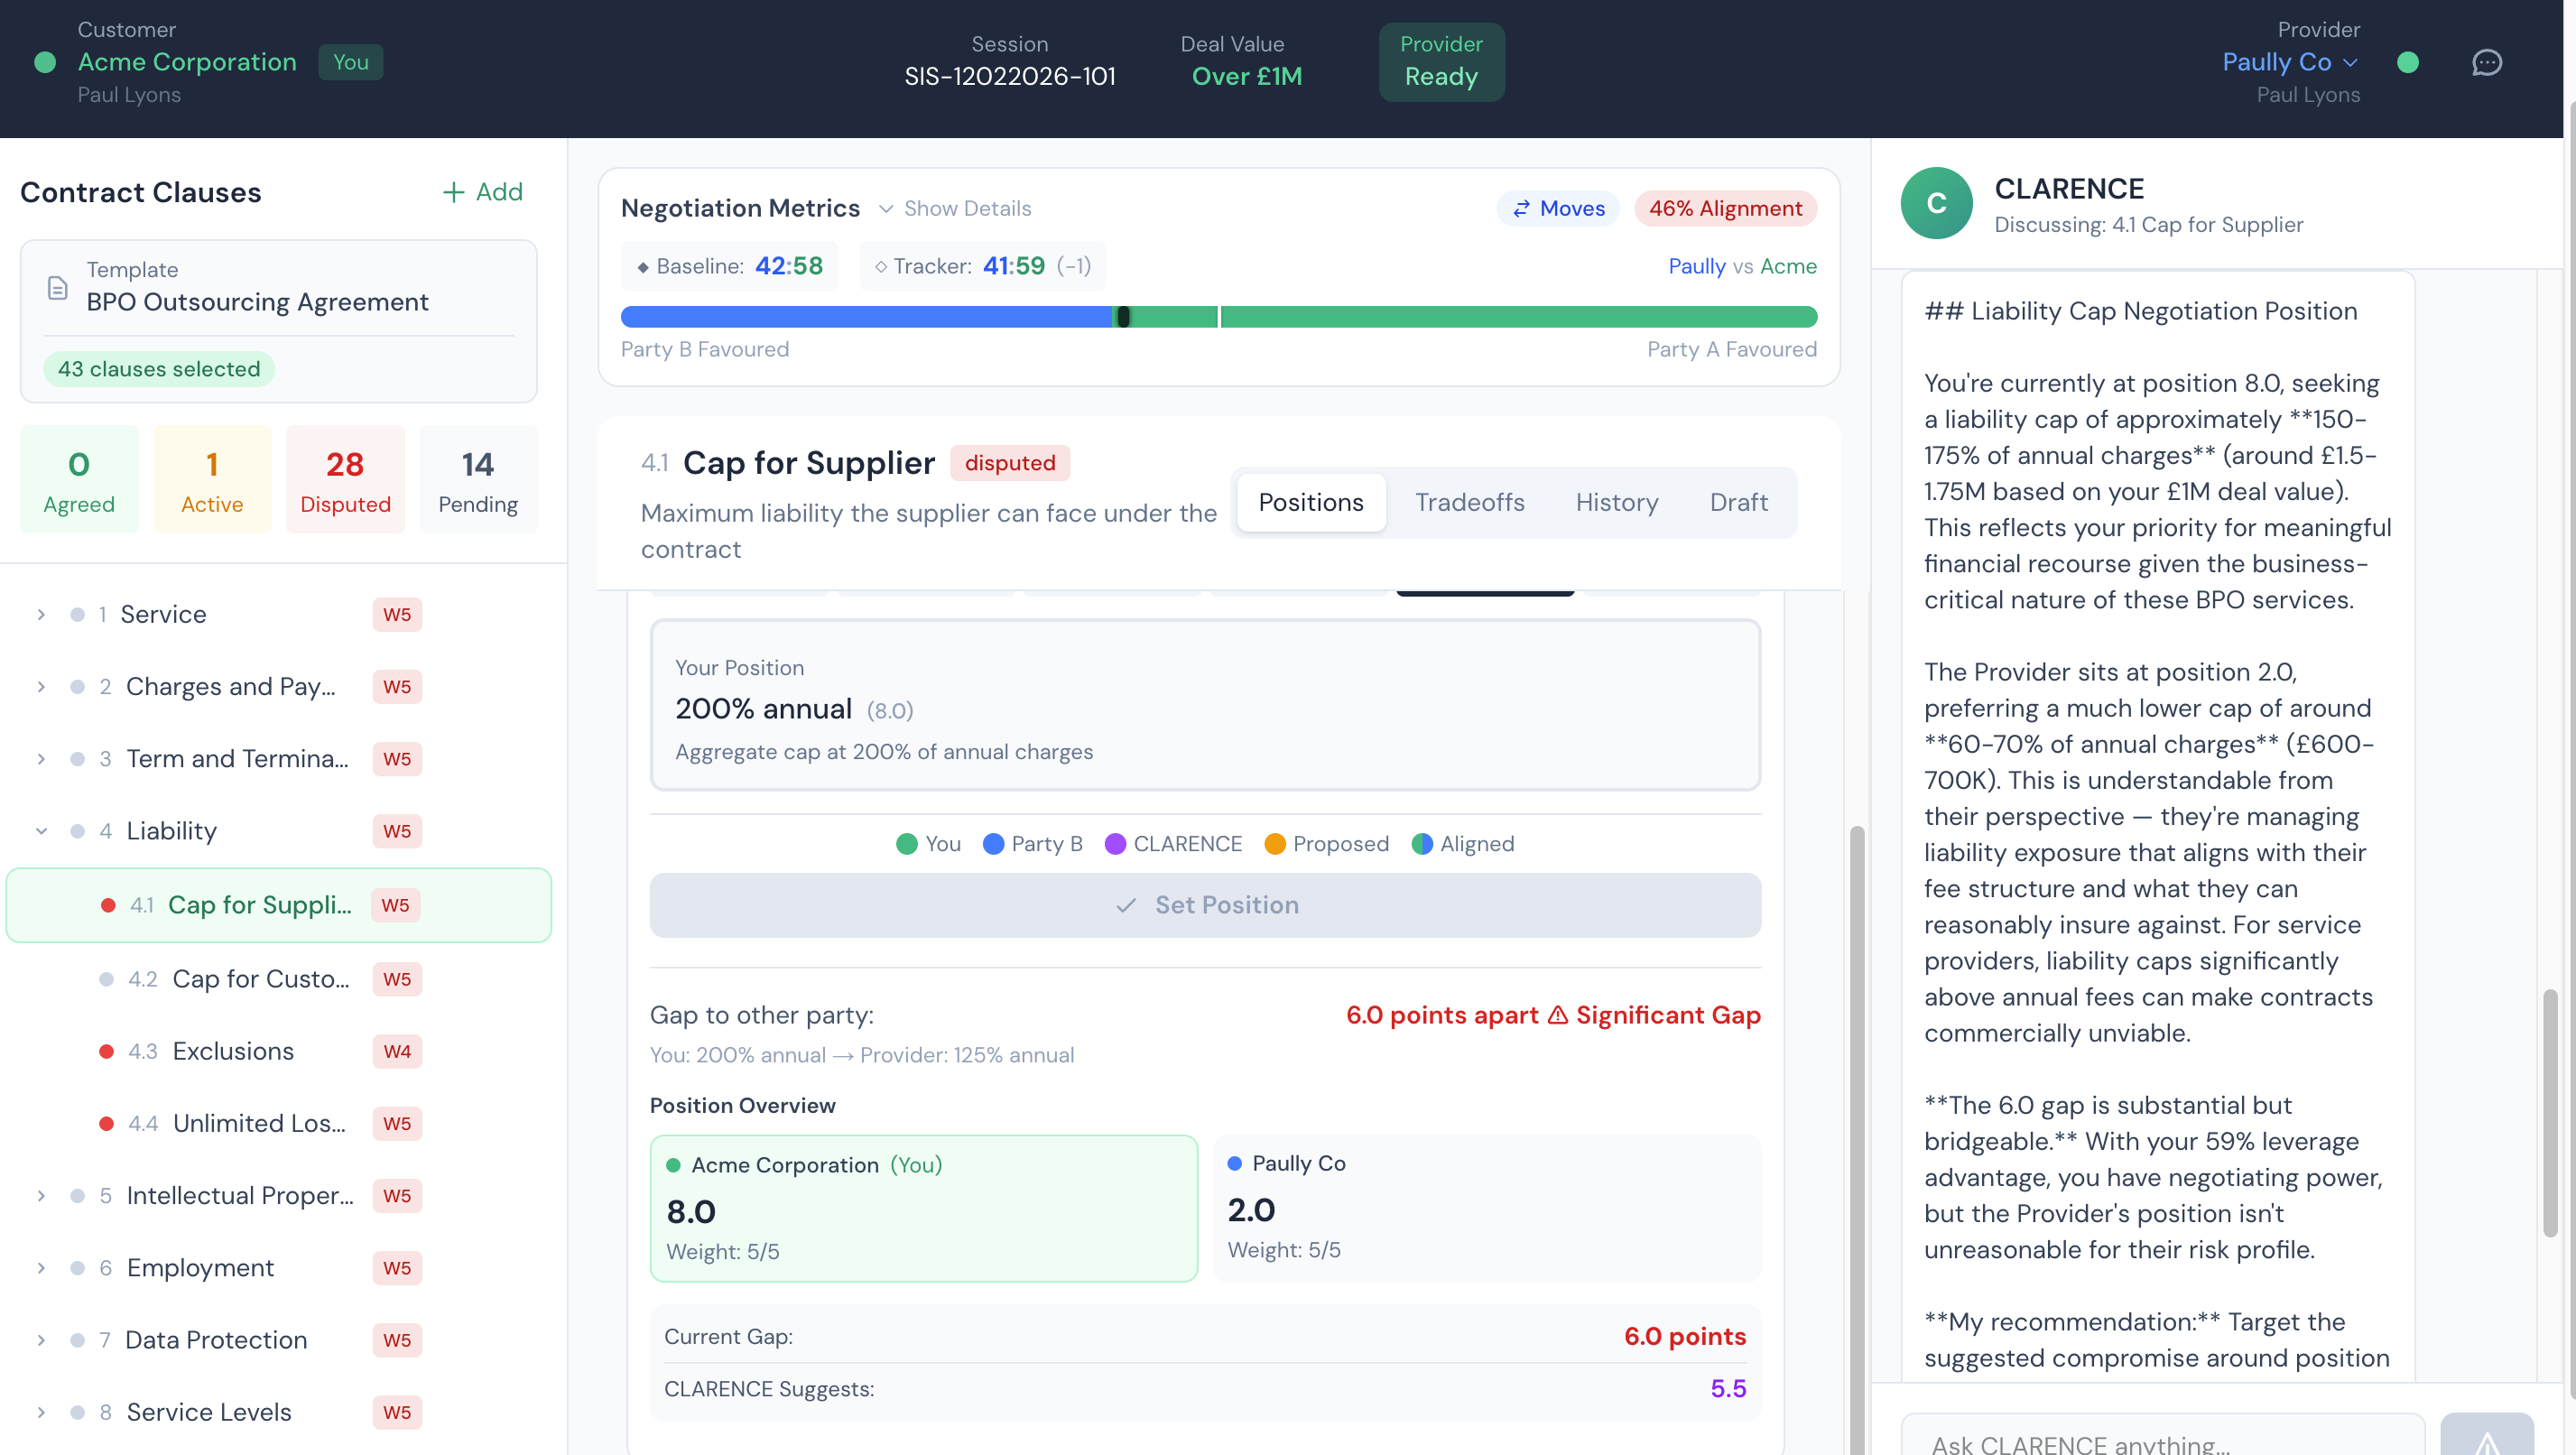The width and height of the screenshot is (2576, 1455).
Task: Select the 4.4 Unlimited Losses clause
Action: [259, 1123]
